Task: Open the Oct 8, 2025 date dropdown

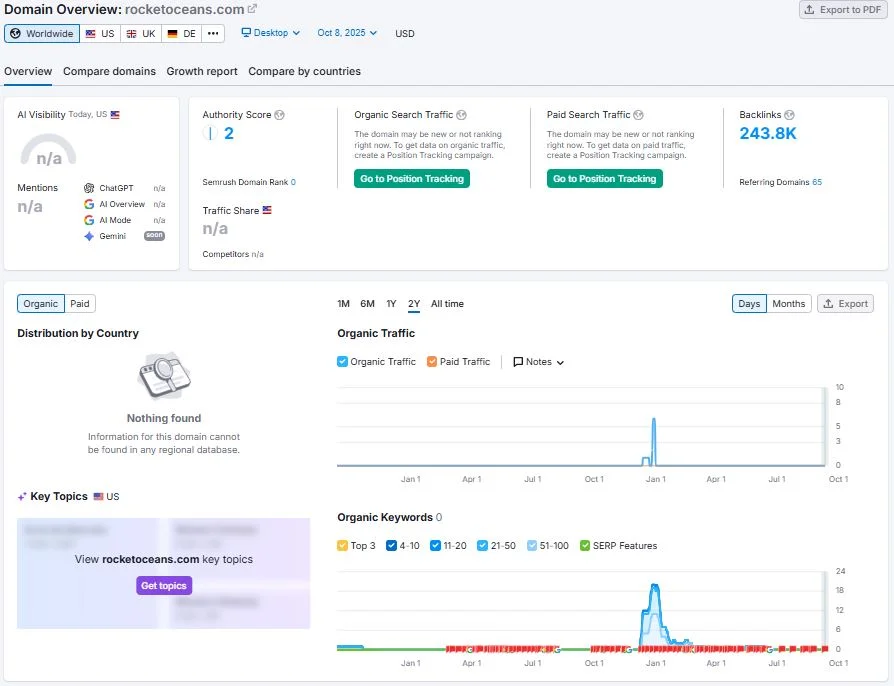Action: (x=347, y=33)
